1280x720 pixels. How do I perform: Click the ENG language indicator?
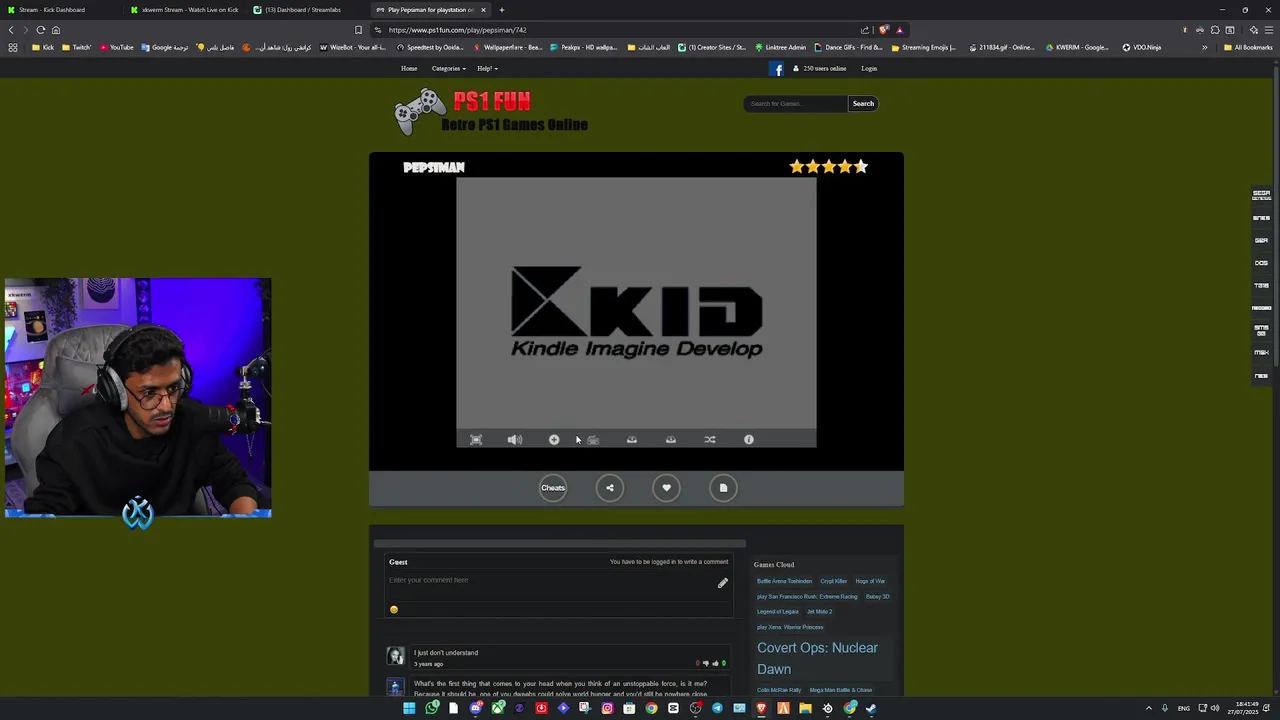click(1184, 708)
